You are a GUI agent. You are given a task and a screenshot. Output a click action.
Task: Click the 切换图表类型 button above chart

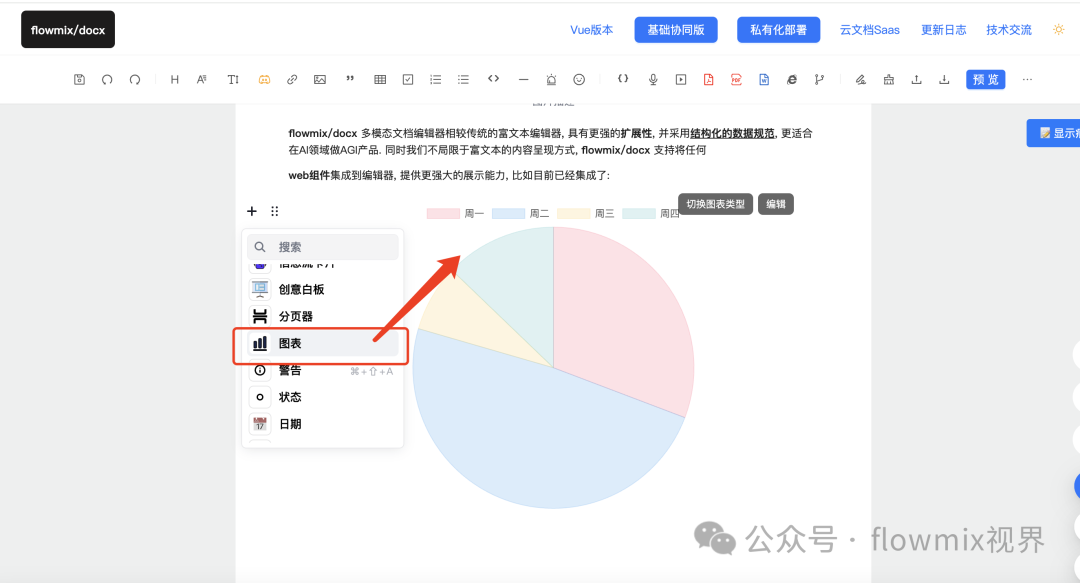[x=715, y=204]
